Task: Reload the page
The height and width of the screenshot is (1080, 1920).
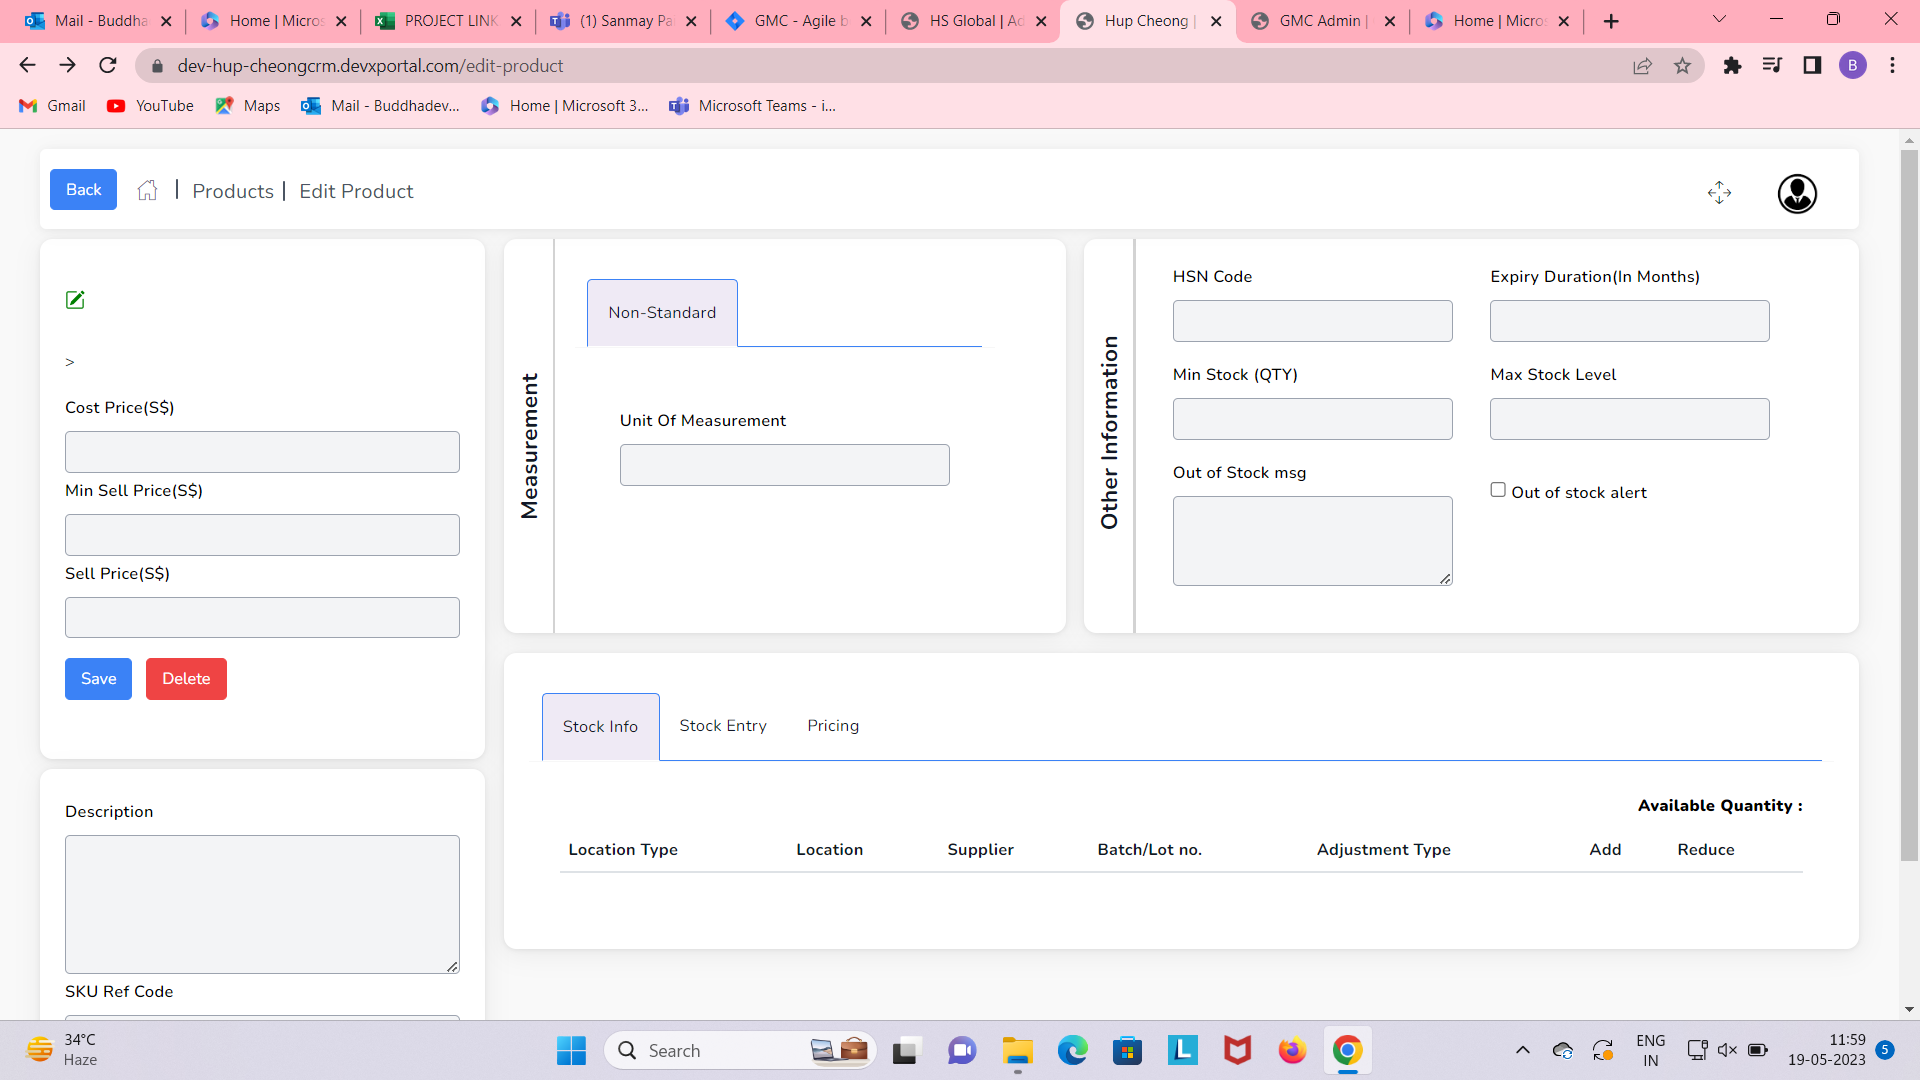Action: click(x=108, y=66)
